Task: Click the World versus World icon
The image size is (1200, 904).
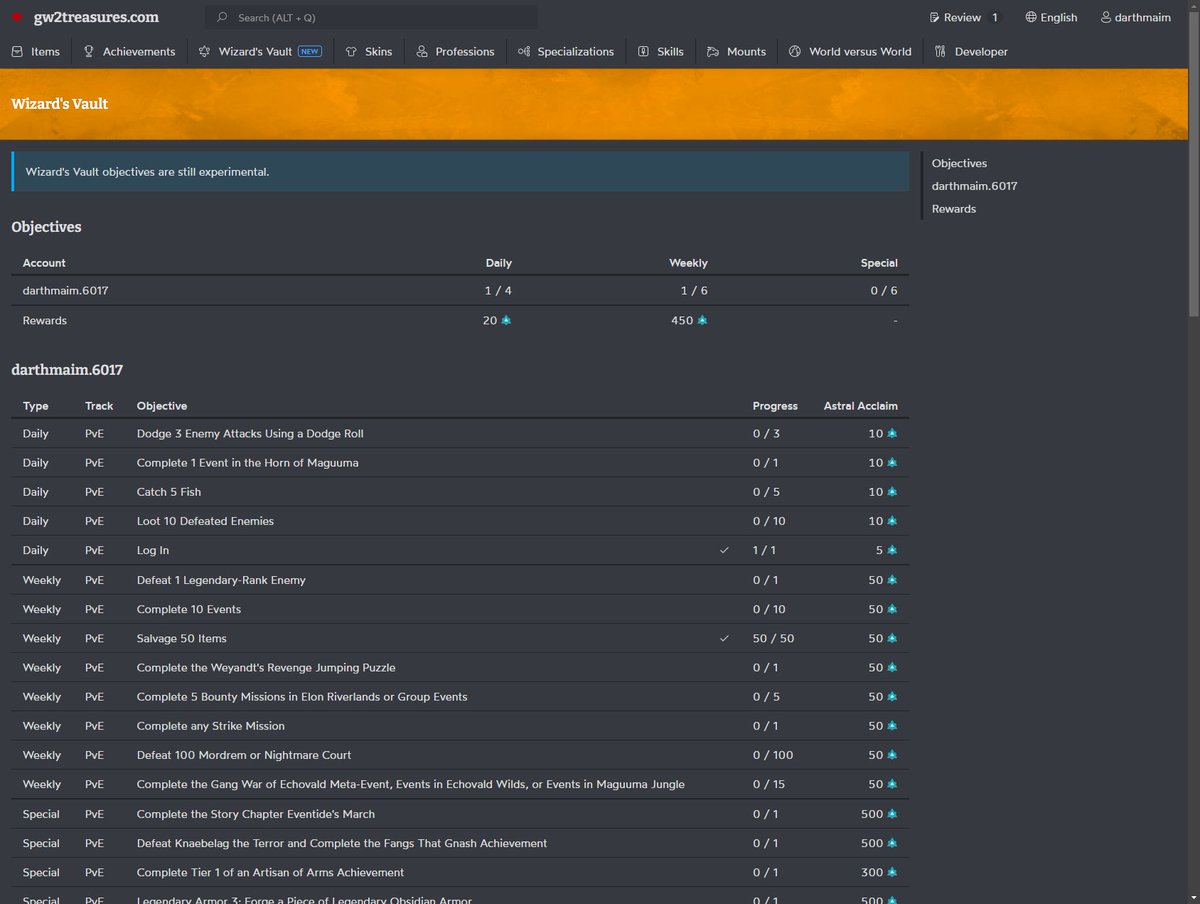Action: coord(795,51)
